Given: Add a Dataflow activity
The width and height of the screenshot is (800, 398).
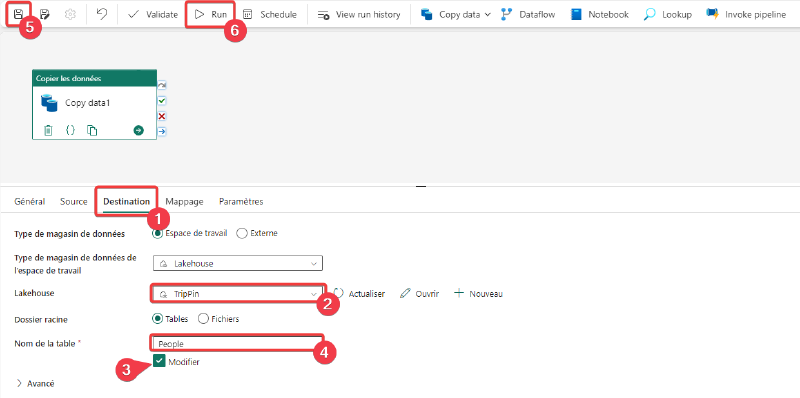Looking at the screenshot, I should tap(528, 14).
